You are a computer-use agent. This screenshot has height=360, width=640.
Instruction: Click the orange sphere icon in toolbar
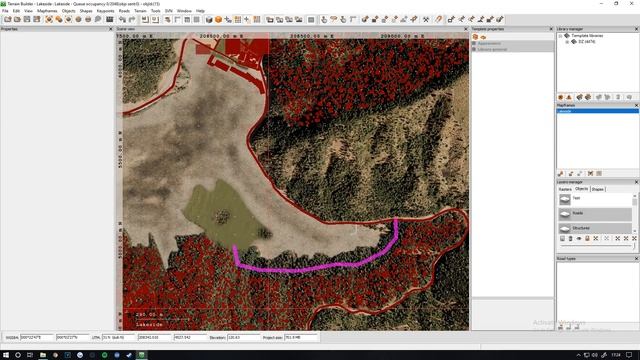tap(218, 19)
